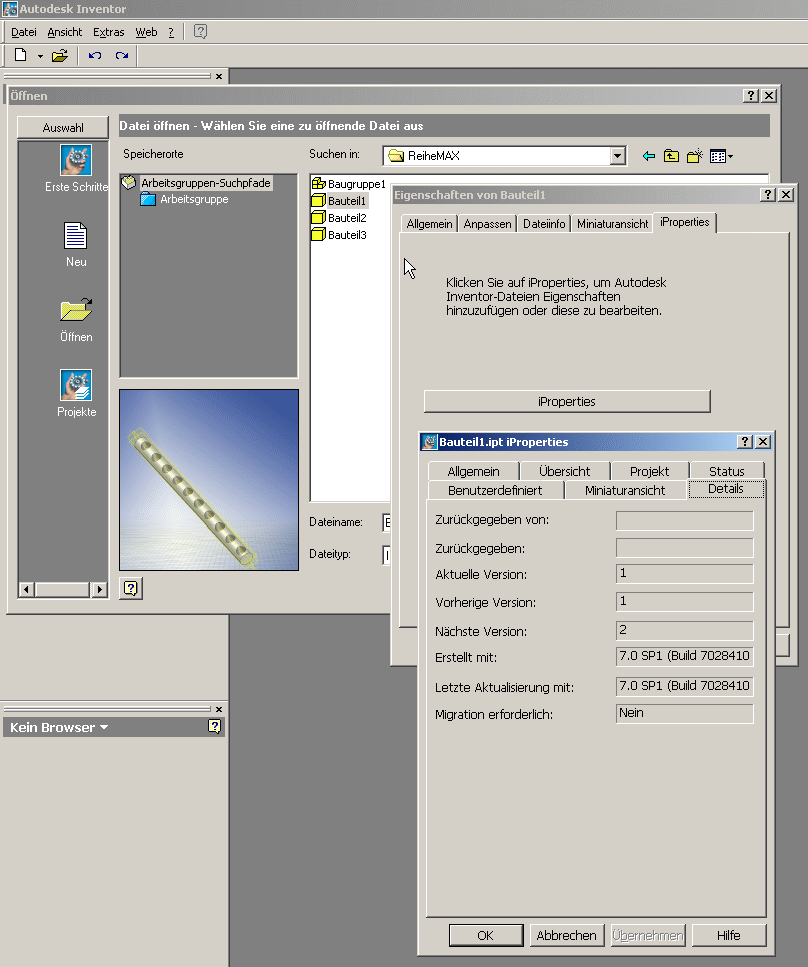Viewport: 808px width, 967px height.
Task: Switch to Miniaturansicht tab in iProperties dialog
Action: click(x=625, y=490)
